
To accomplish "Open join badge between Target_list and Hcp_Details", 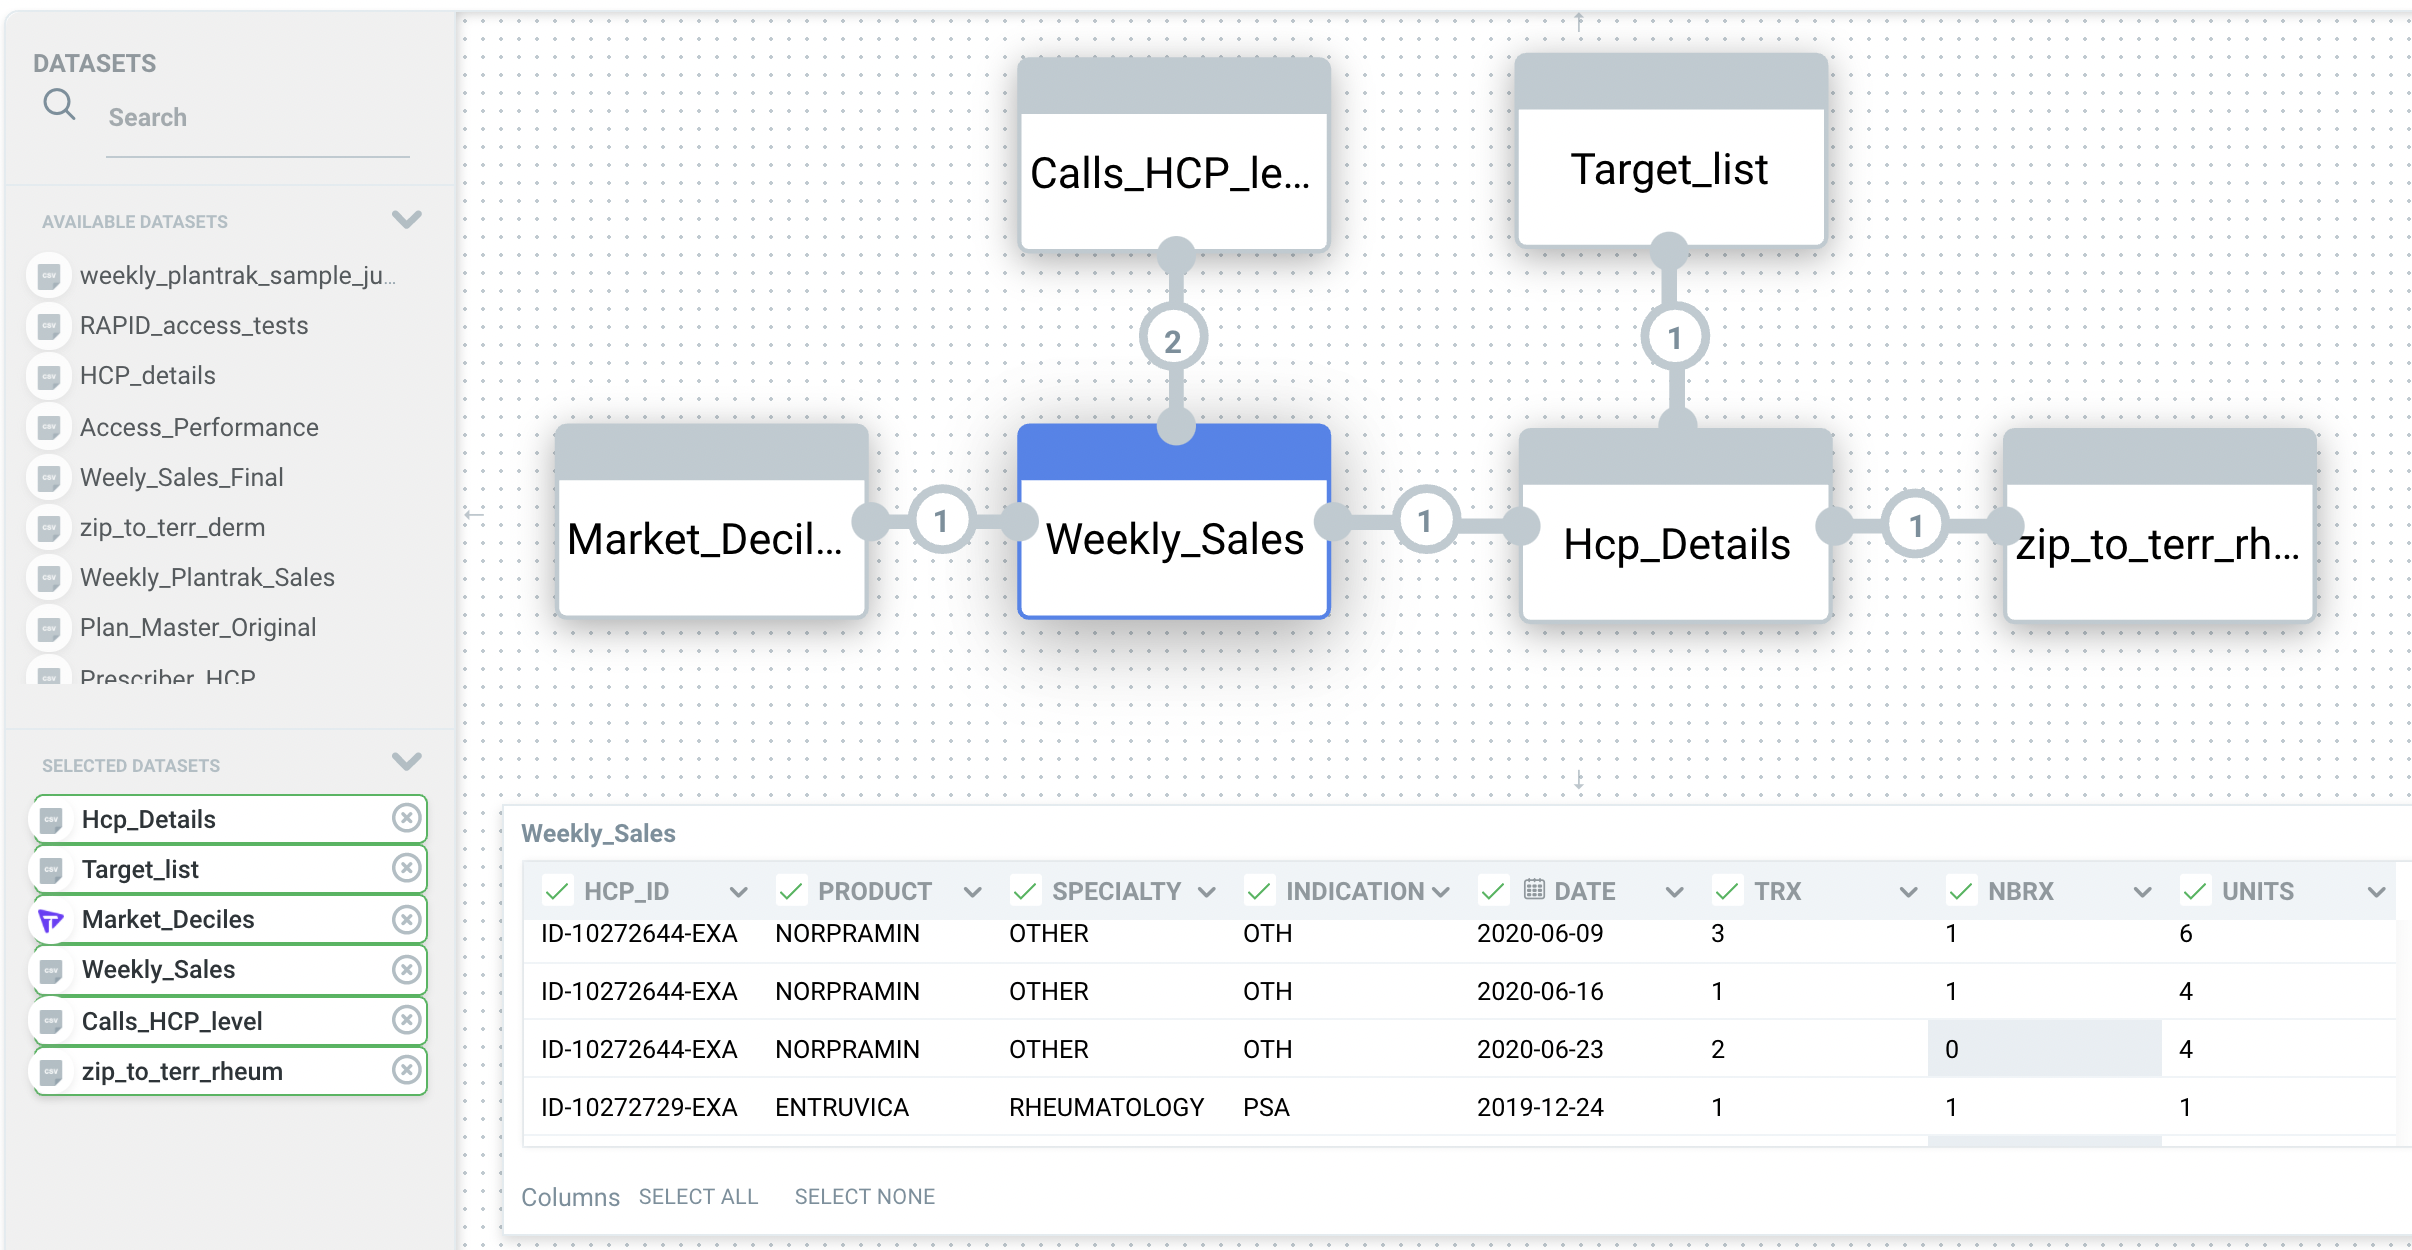I will click(x=1674, y=338).
